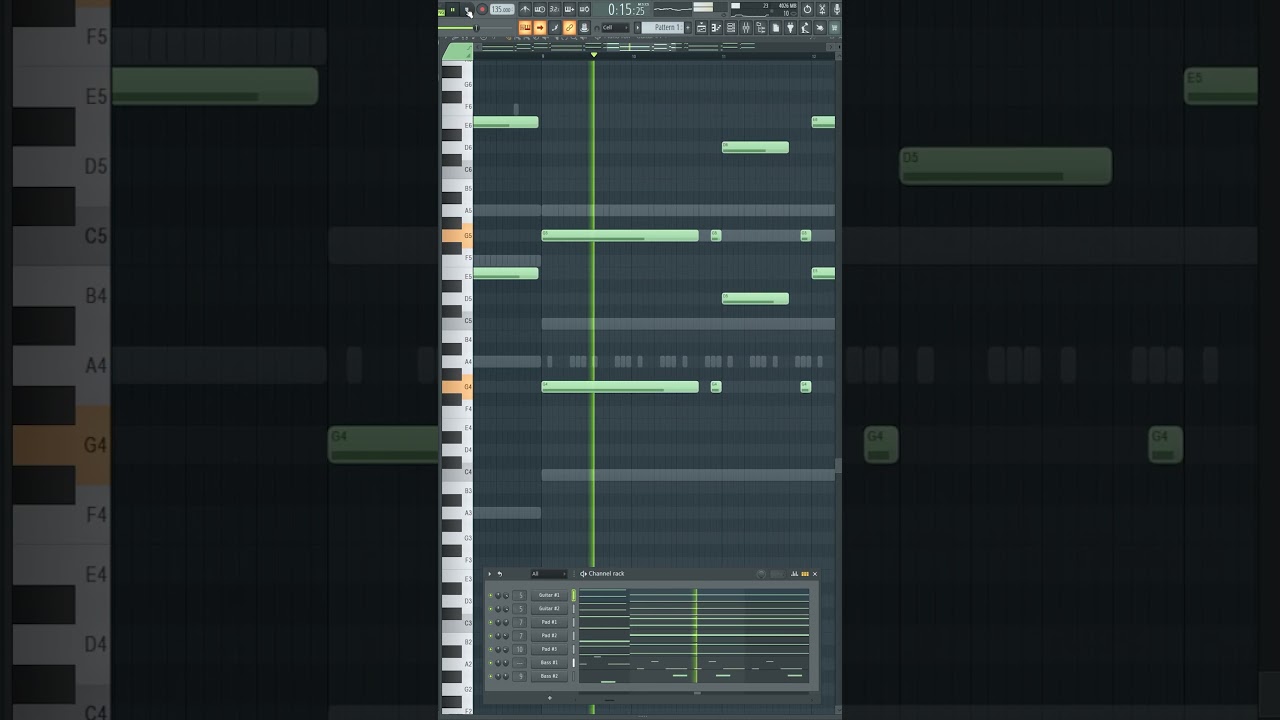Mute the Bass #1 channel LED
1280x720 pixels.
pyautogui.click(x=491, y=663)
